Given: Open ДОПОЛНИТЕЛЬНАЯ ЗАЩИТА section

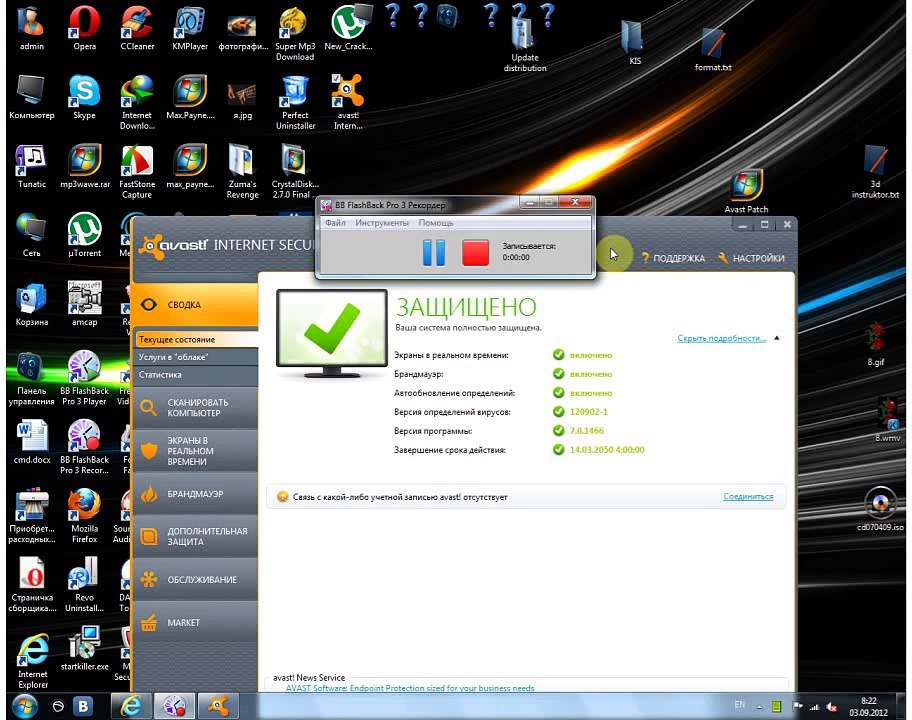Looking at the screenshot, I should (x=194, y=536).
